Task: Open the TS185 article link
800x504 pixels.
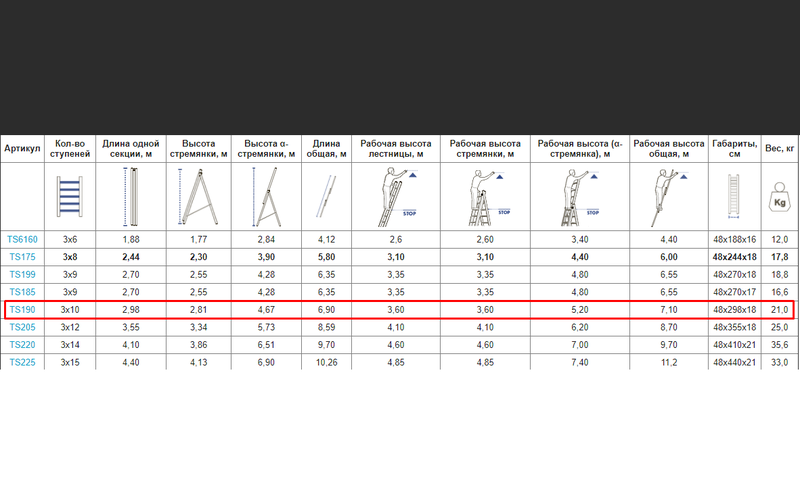Action: (x=22, y=292)
